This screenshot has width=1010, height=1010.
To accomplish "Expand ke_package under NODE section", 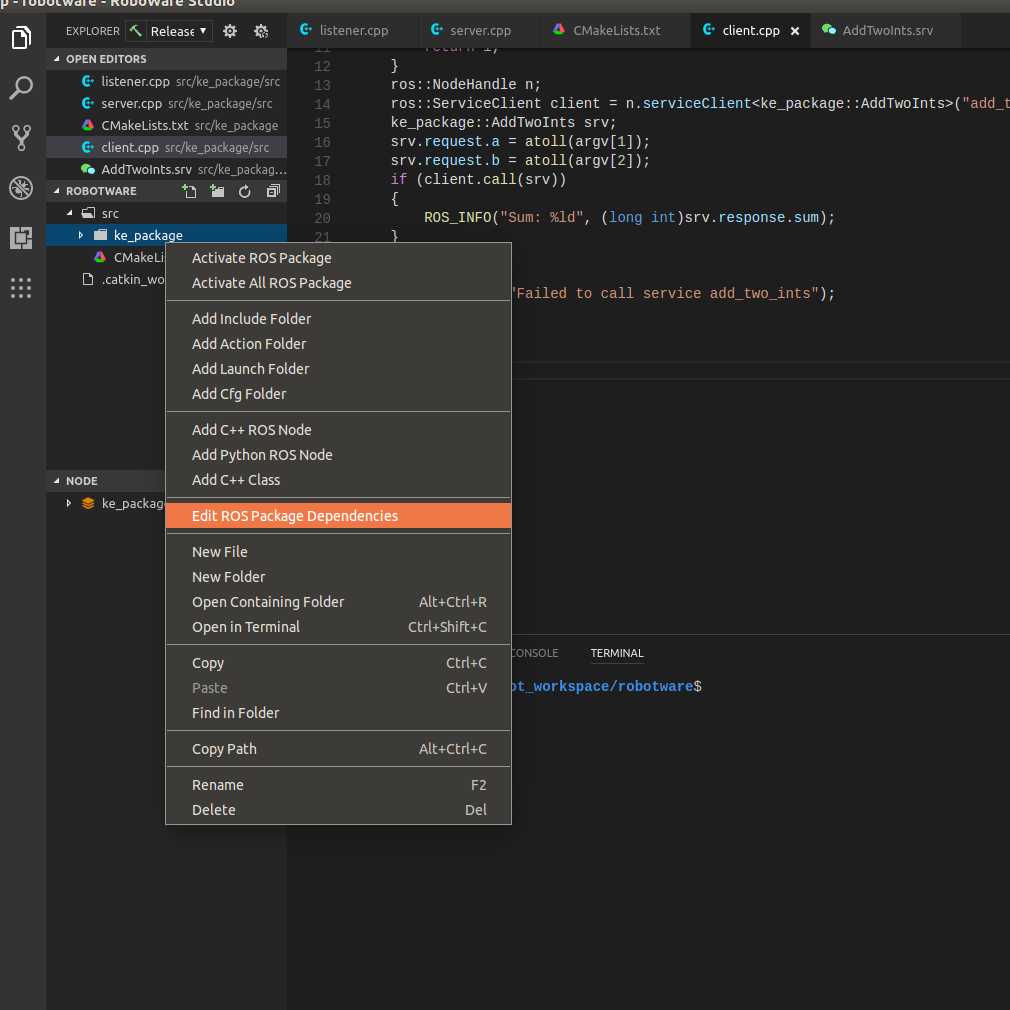I will 69,503.
